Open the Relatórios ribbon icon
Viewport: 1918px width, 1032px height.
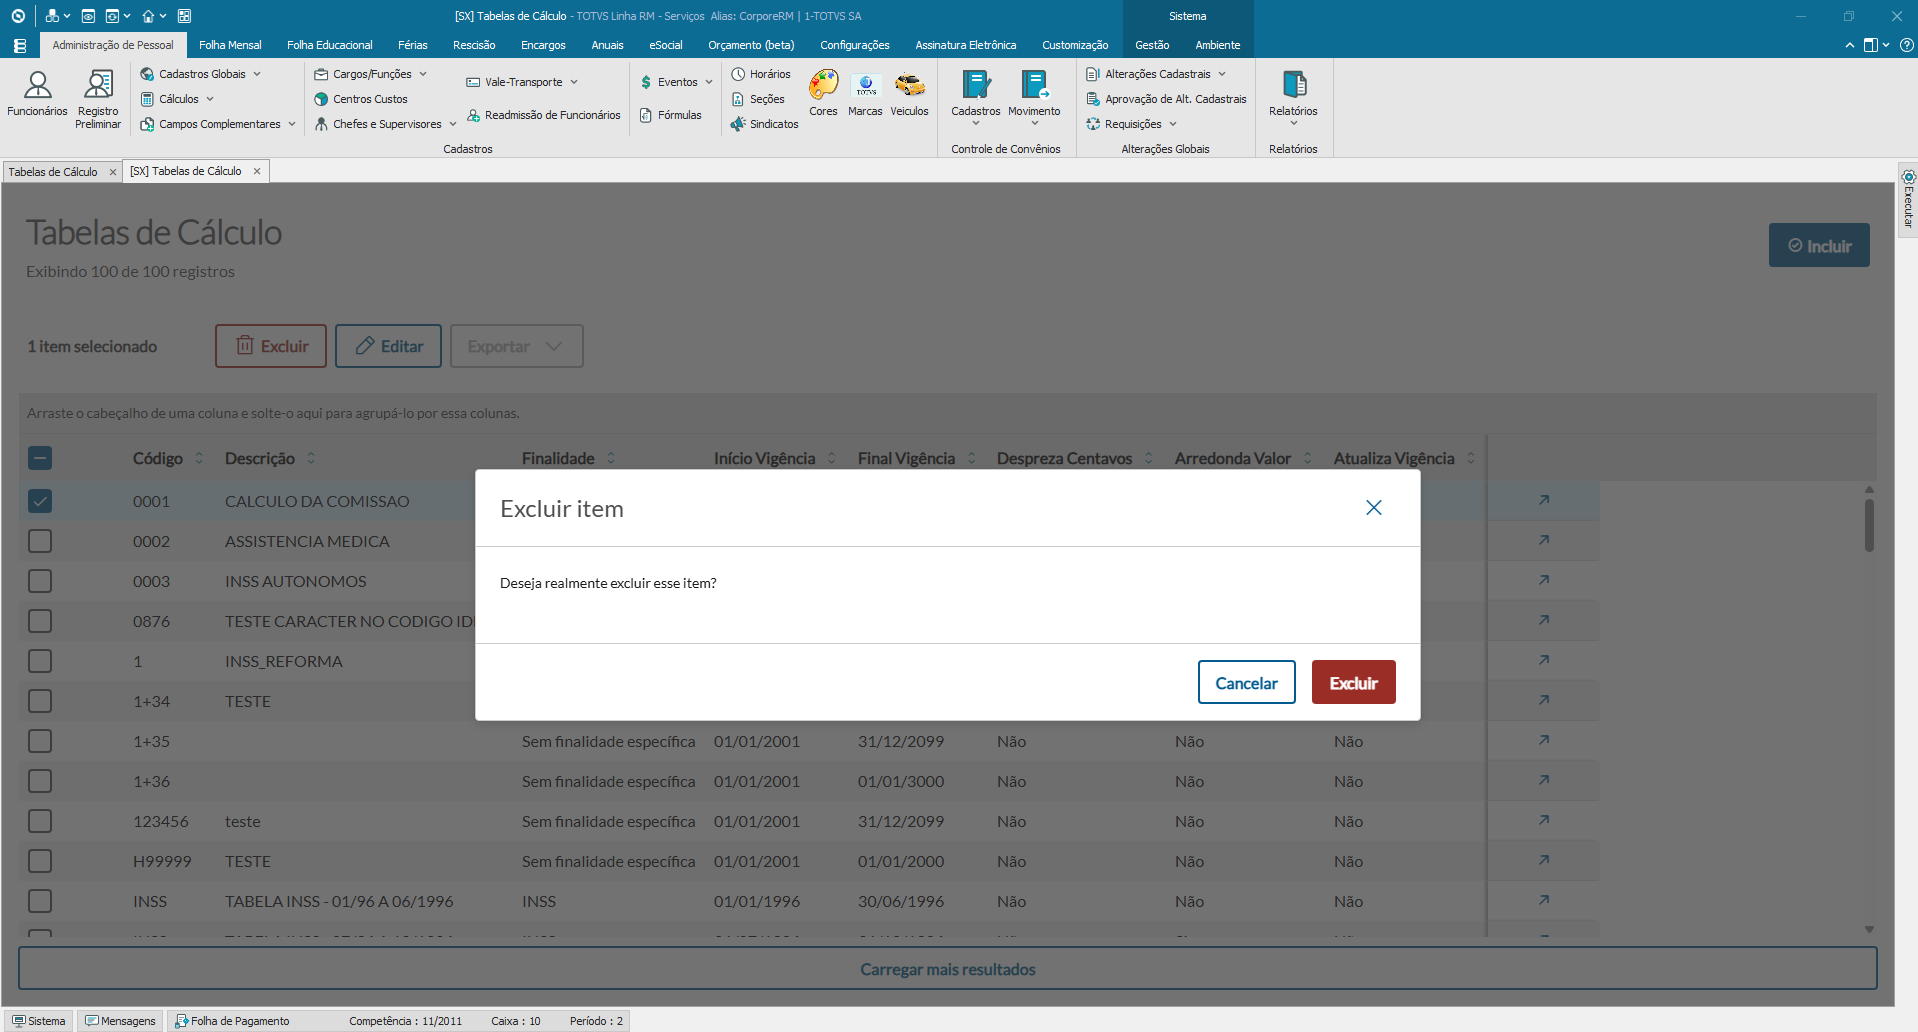click(x=1293, y=97)
